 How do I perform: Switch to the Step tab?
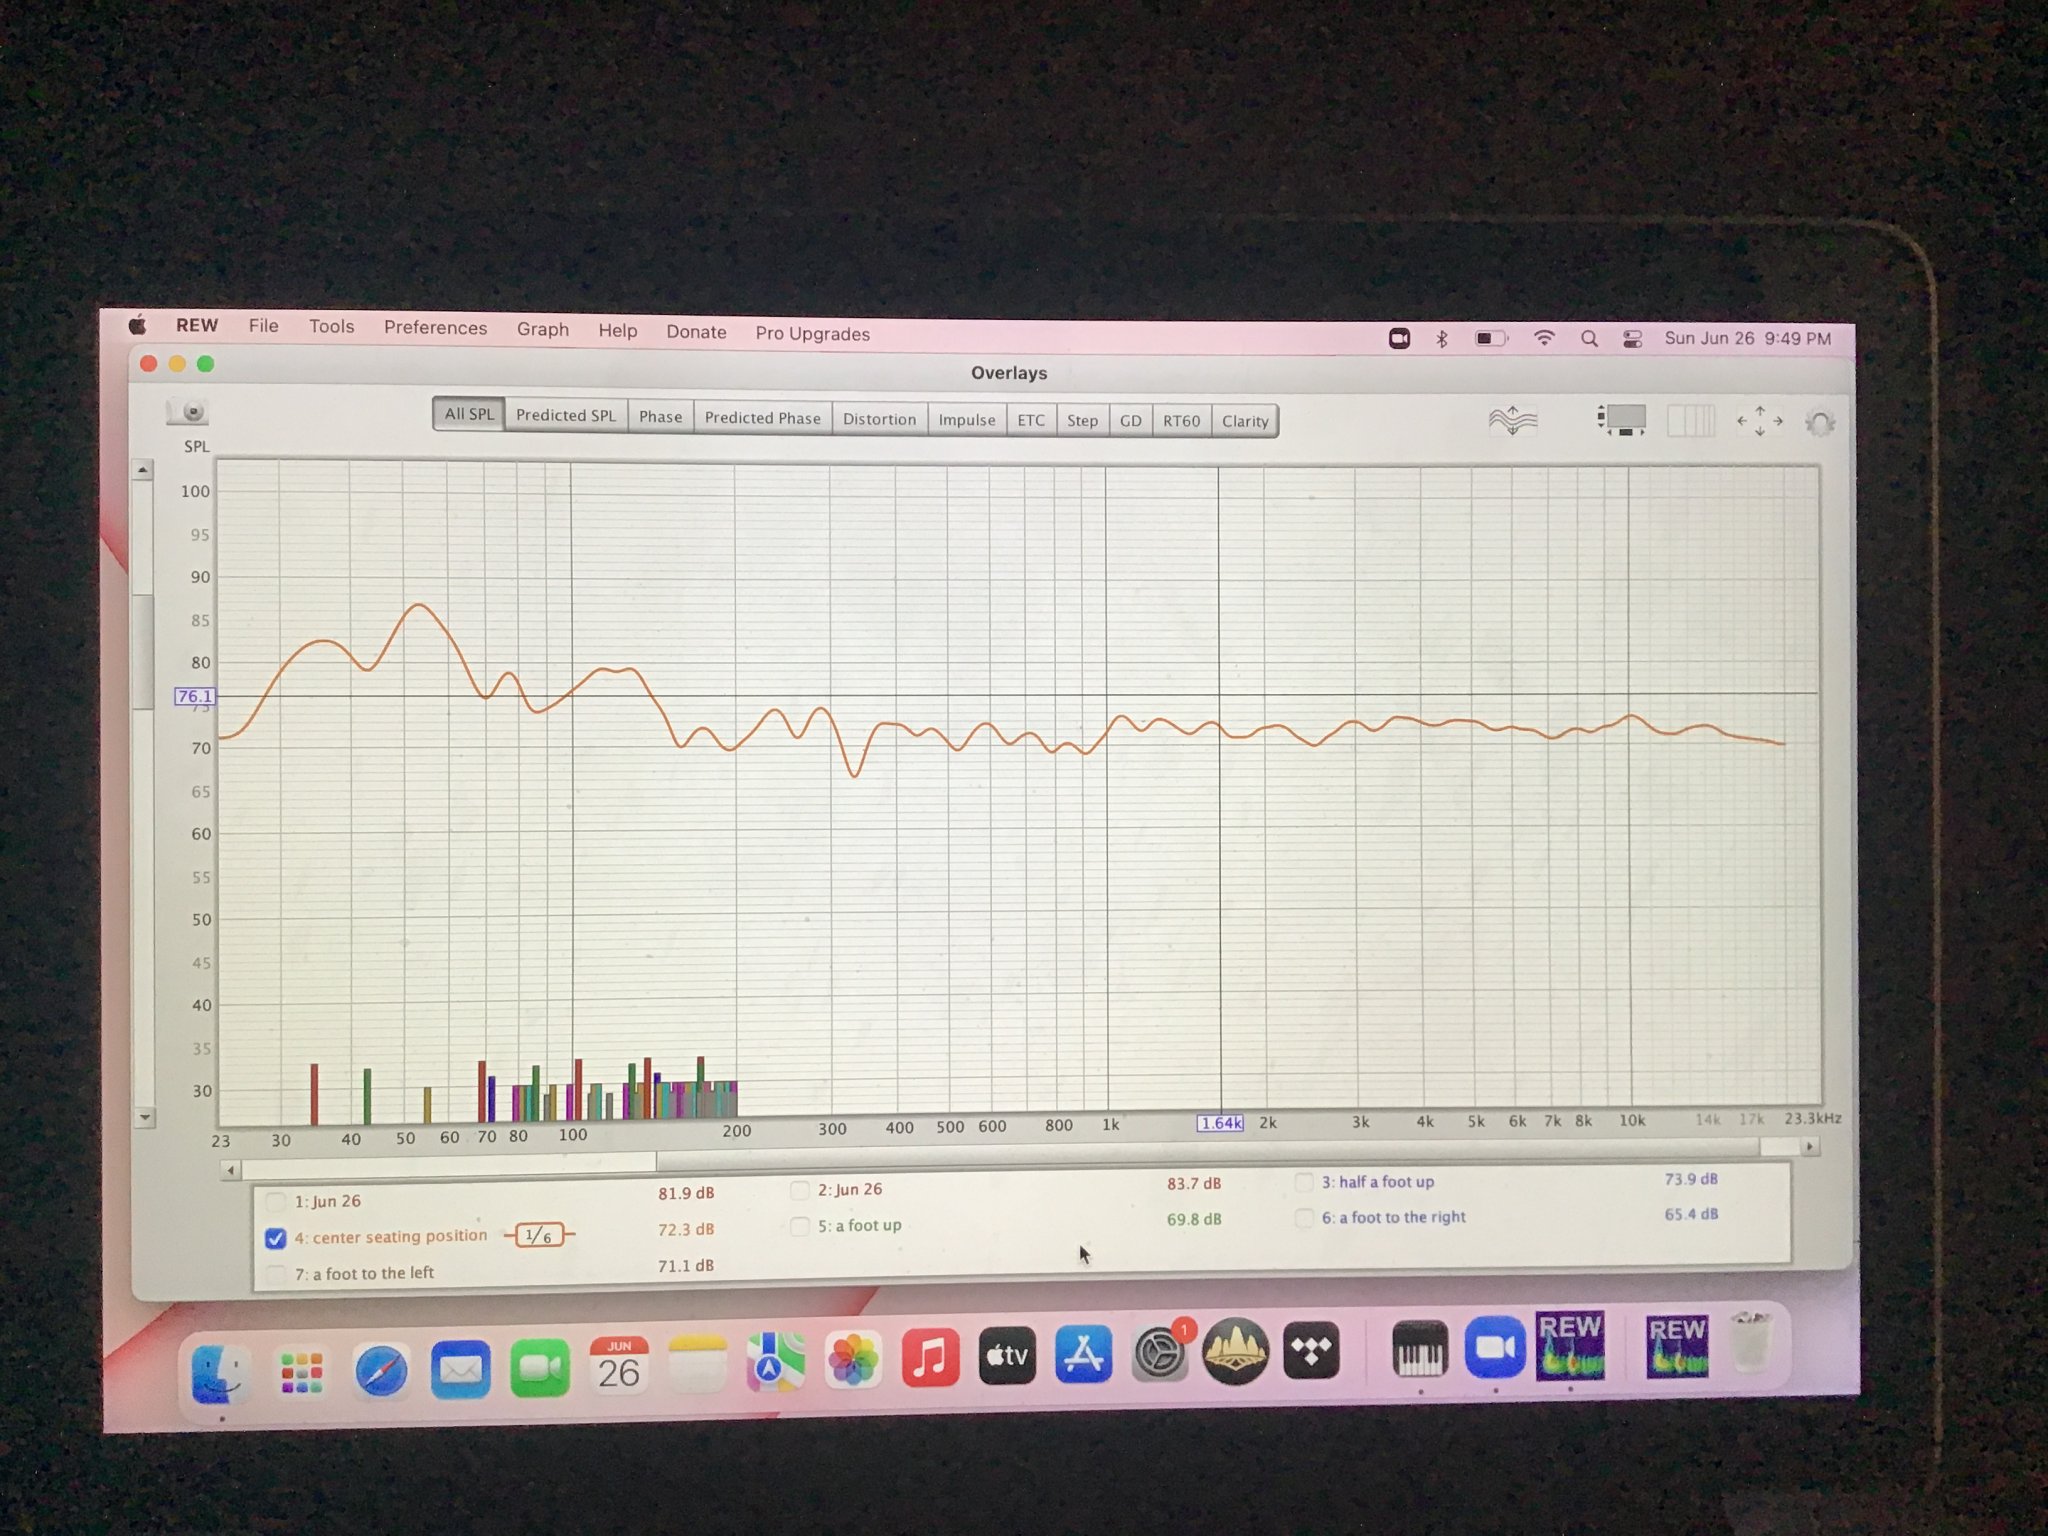(x=1082, y=421)
